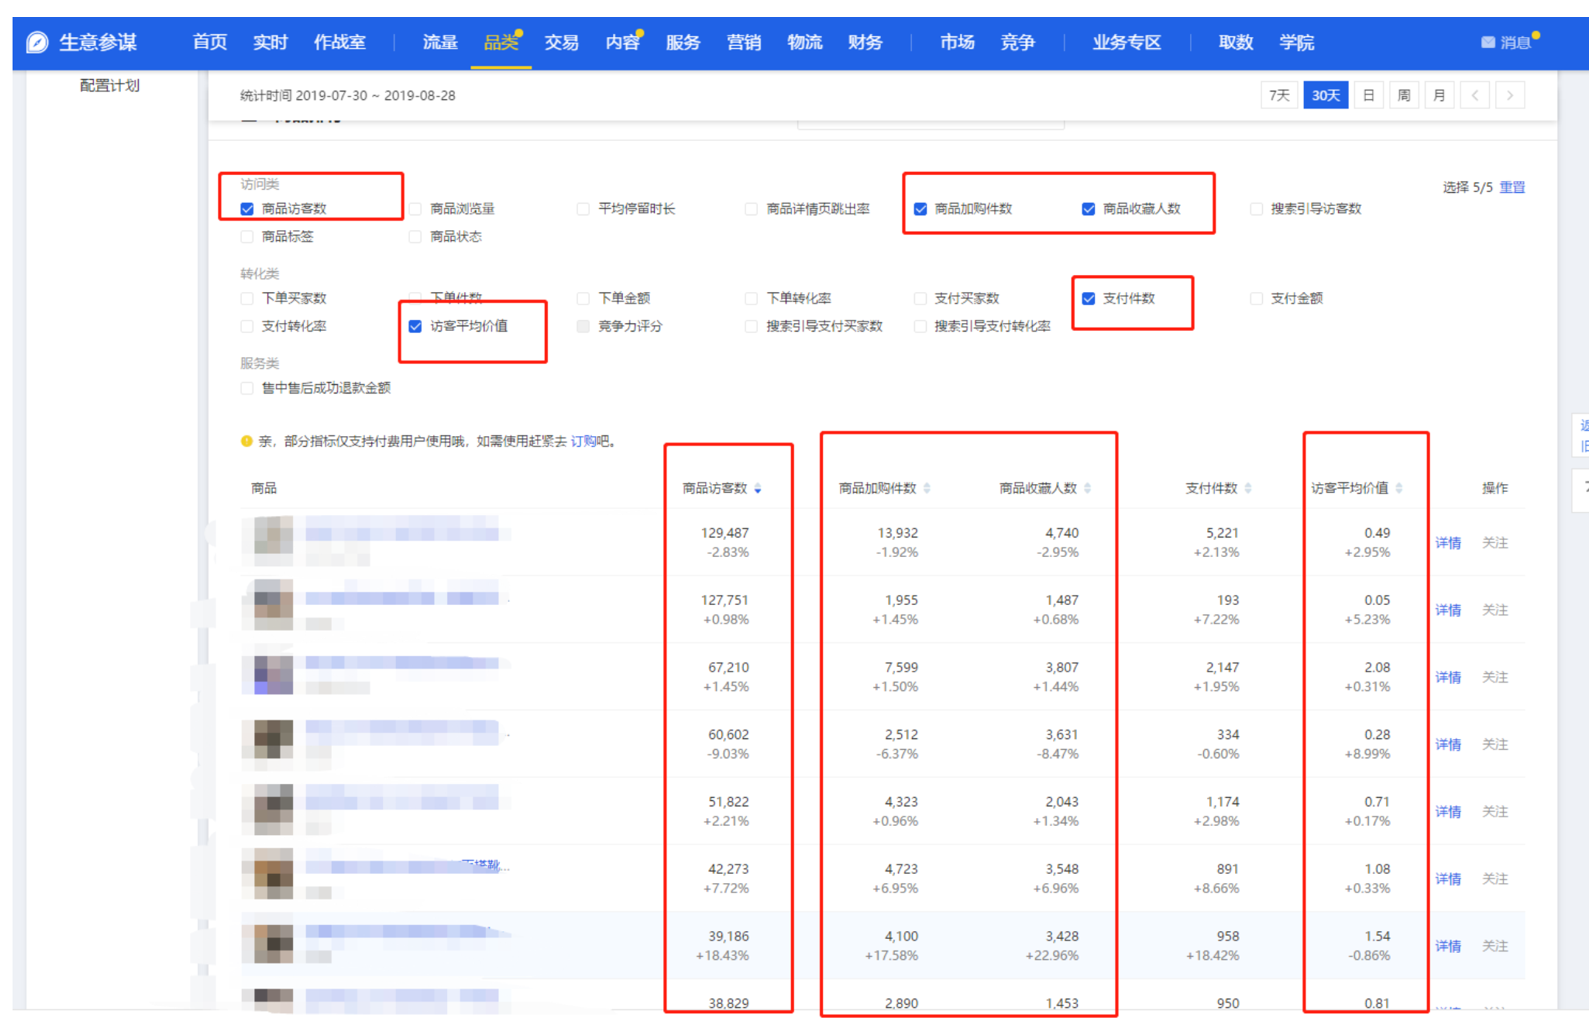Open product thumbnail with 42,273 visitors

click(x=273, y=875)
